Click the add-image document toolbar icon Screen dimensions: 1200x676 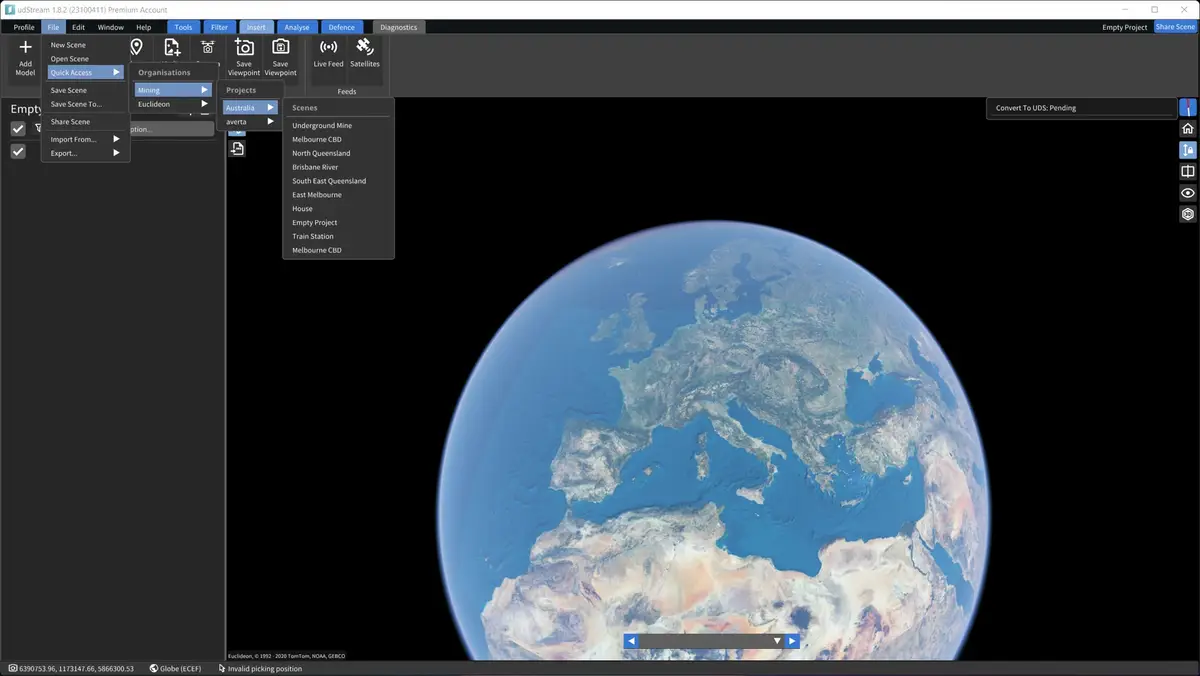tap(172, 47)
